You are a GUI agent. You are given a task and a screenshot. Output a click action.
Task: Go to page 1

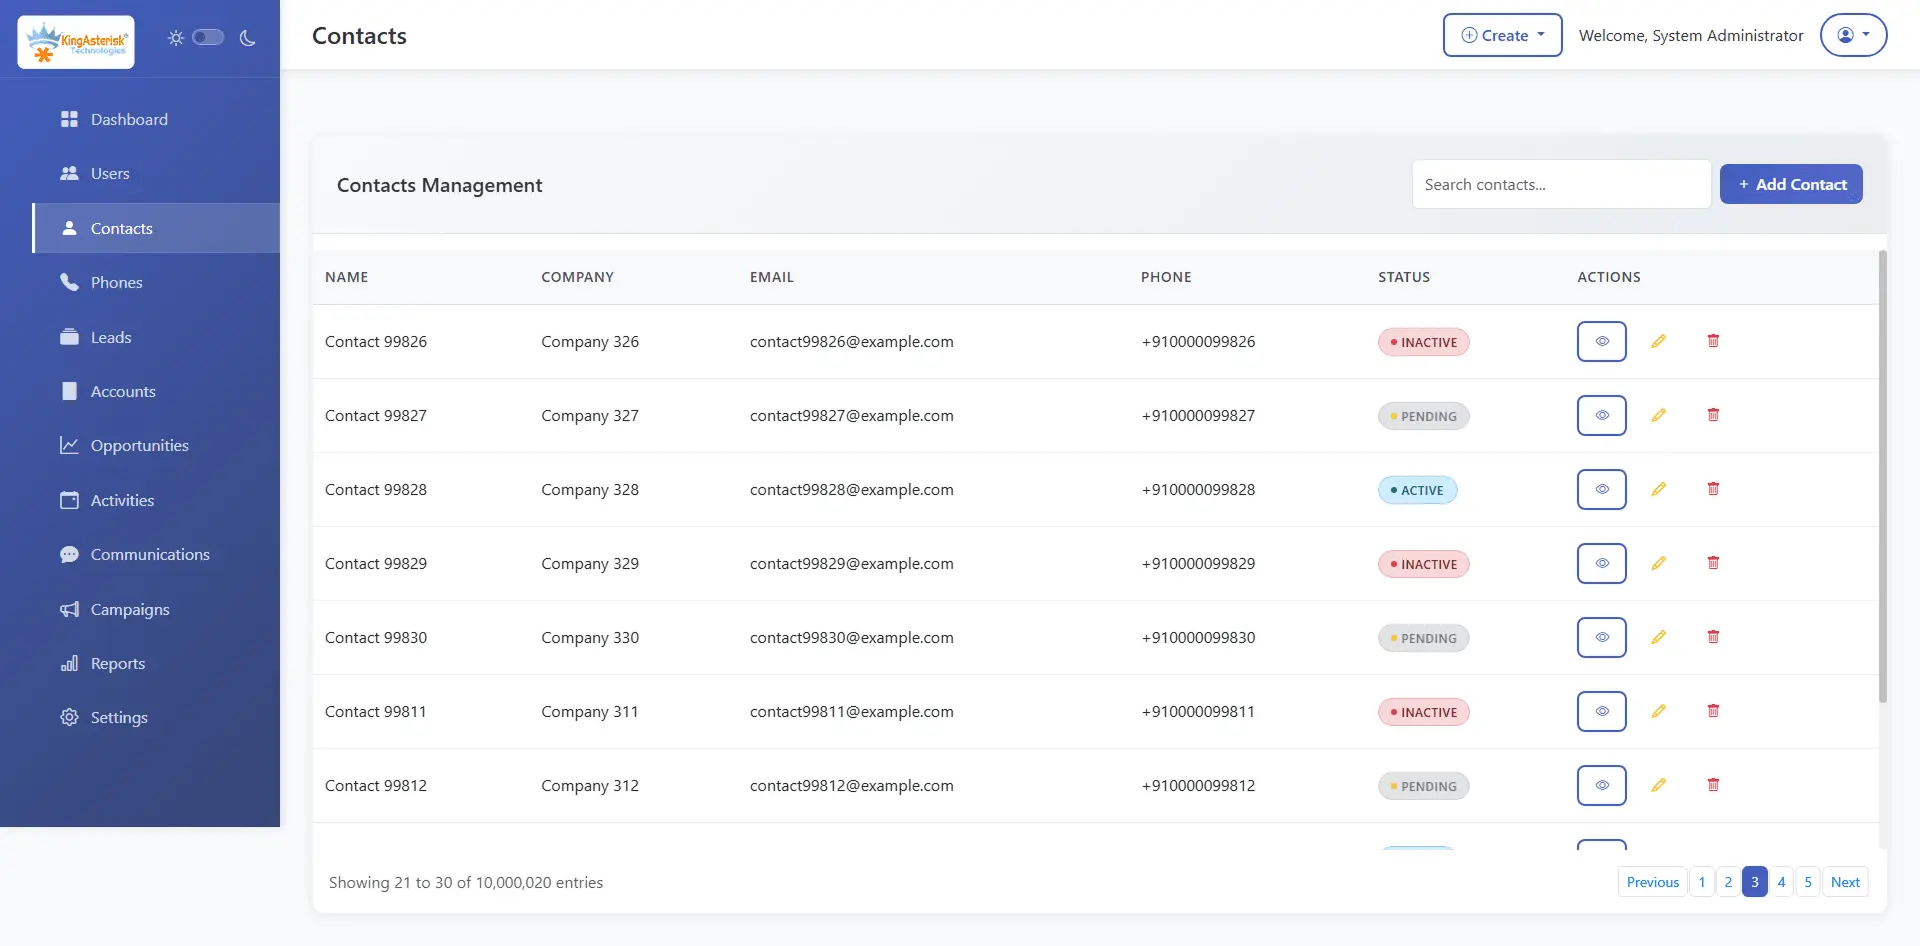(1701, 882)
